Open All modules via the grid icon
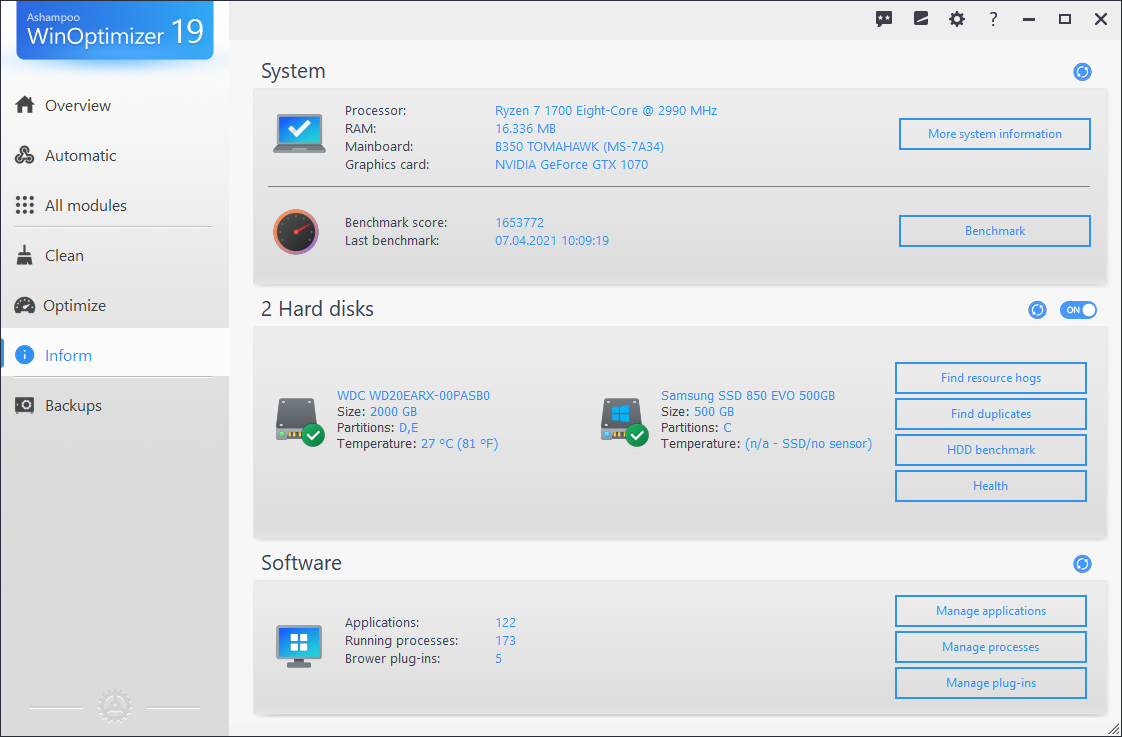 click(x=23, y=205)
